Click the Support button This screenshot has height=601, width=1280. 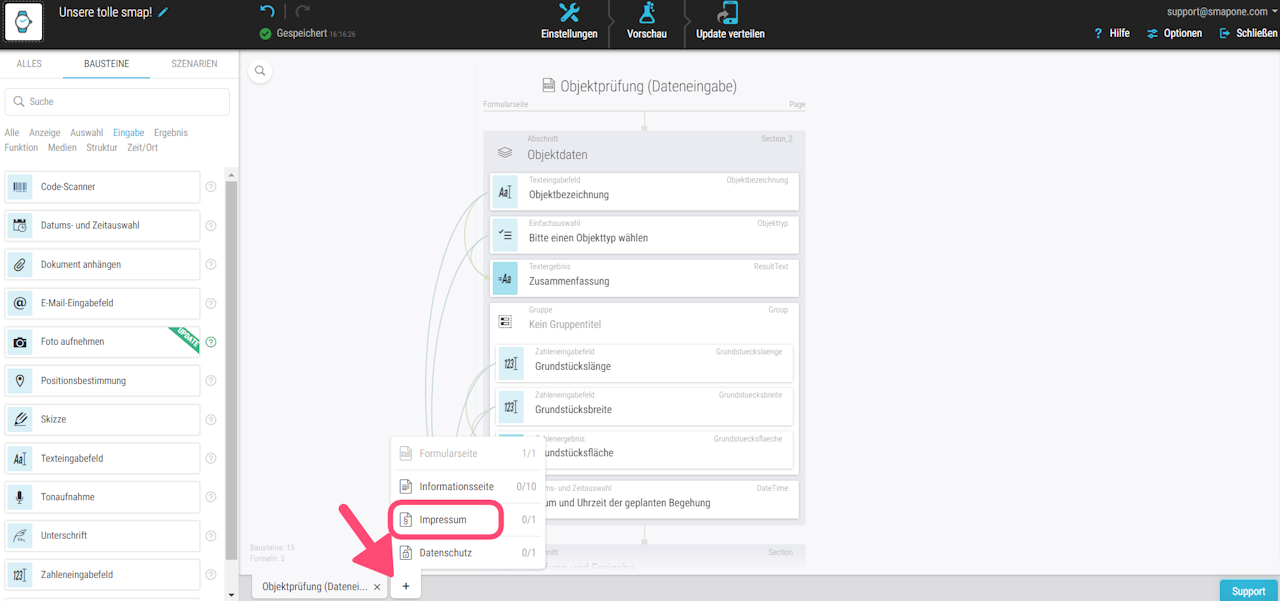coord(1248,591)
